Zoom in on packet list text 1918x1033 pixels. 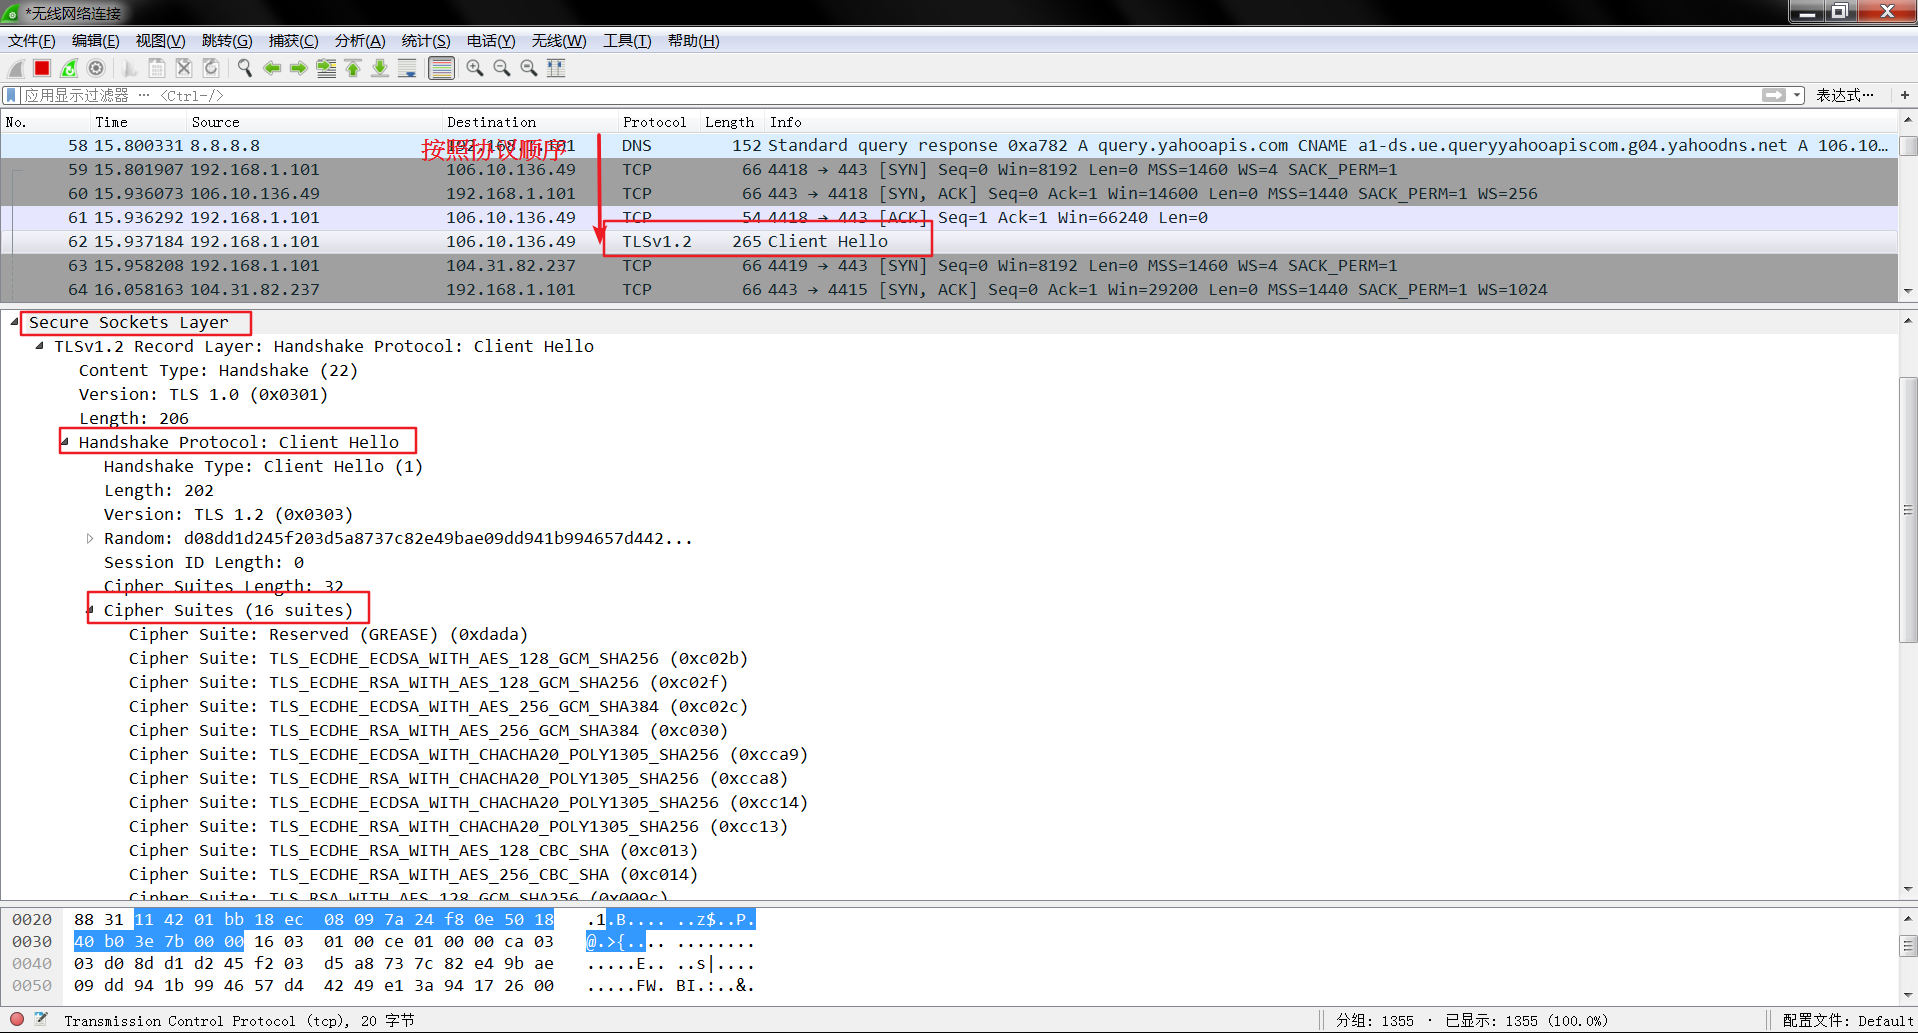475,68
